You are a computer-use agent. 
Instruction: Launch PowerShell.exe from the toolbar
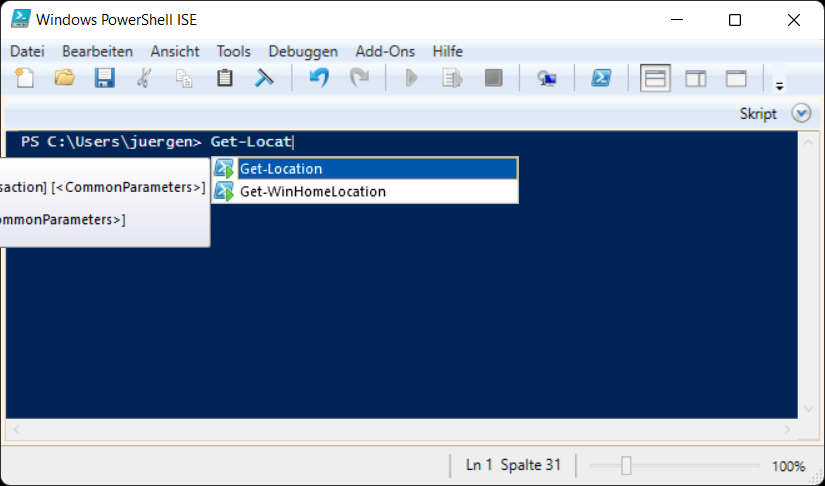coord(601,78)
